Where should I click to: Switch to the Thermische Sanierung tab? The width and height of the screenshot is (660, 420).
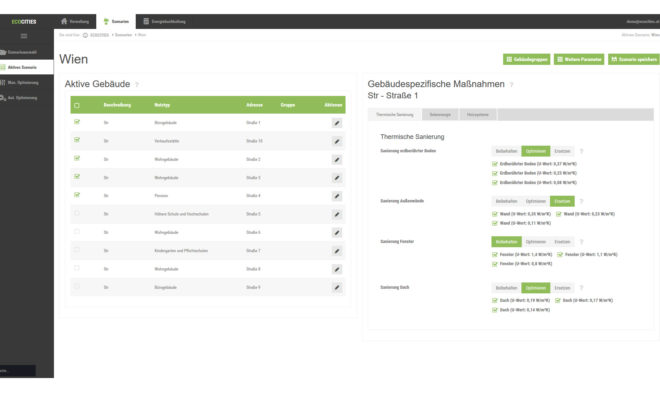click(395, 114)
